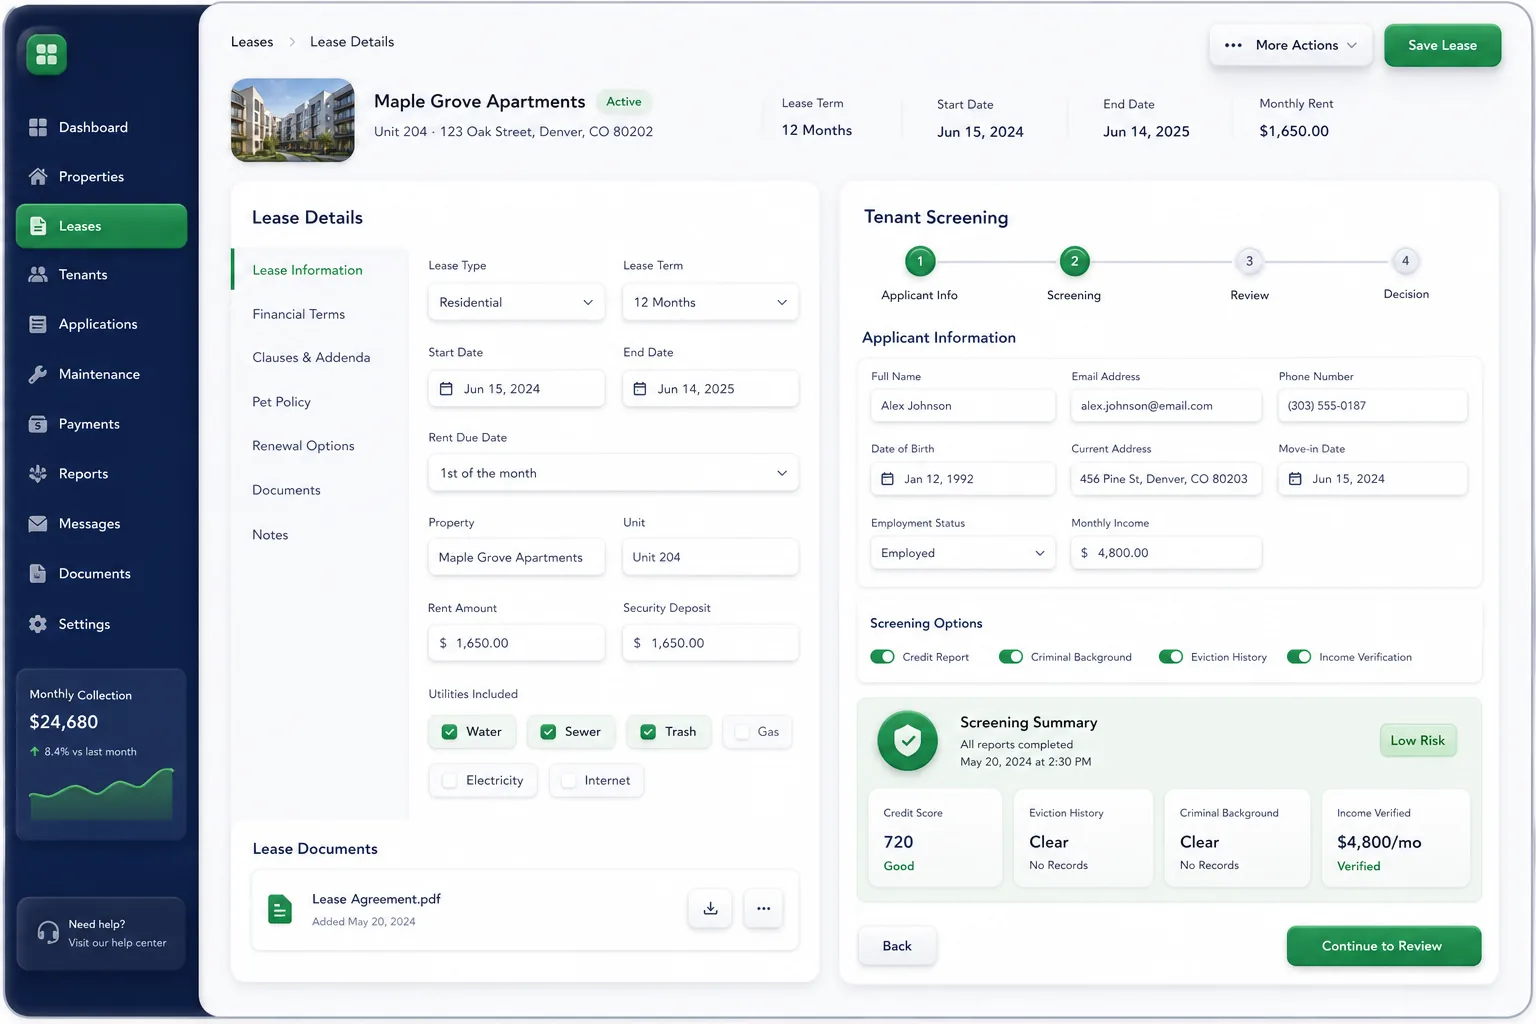Open the Employment Status dropdown
This screenshot has width=1536, height=1024.
pos(963,553)
